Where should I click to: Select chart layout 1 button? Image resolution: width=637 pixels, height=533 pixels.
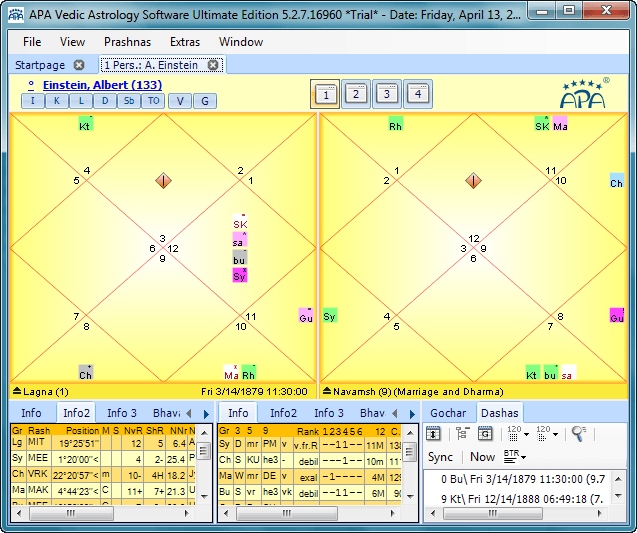325,94
